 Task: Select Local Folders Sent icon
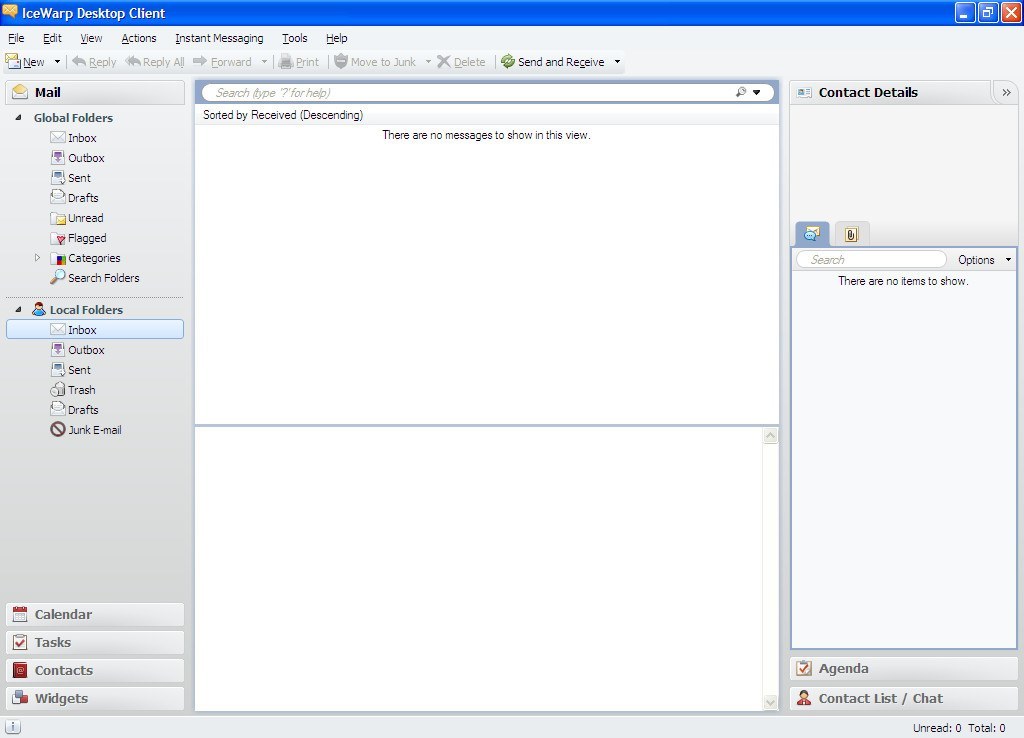click(57, 369)
